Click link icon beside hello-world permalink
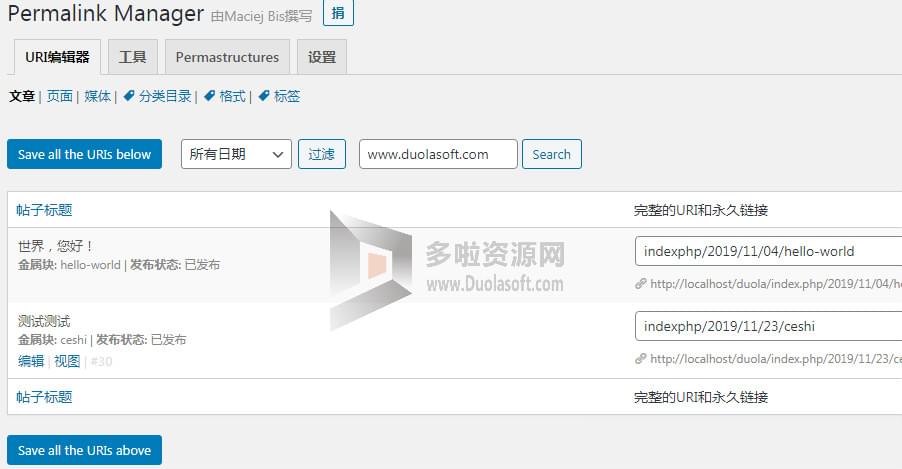The image size is (902, 469). [x=641, y=284]
